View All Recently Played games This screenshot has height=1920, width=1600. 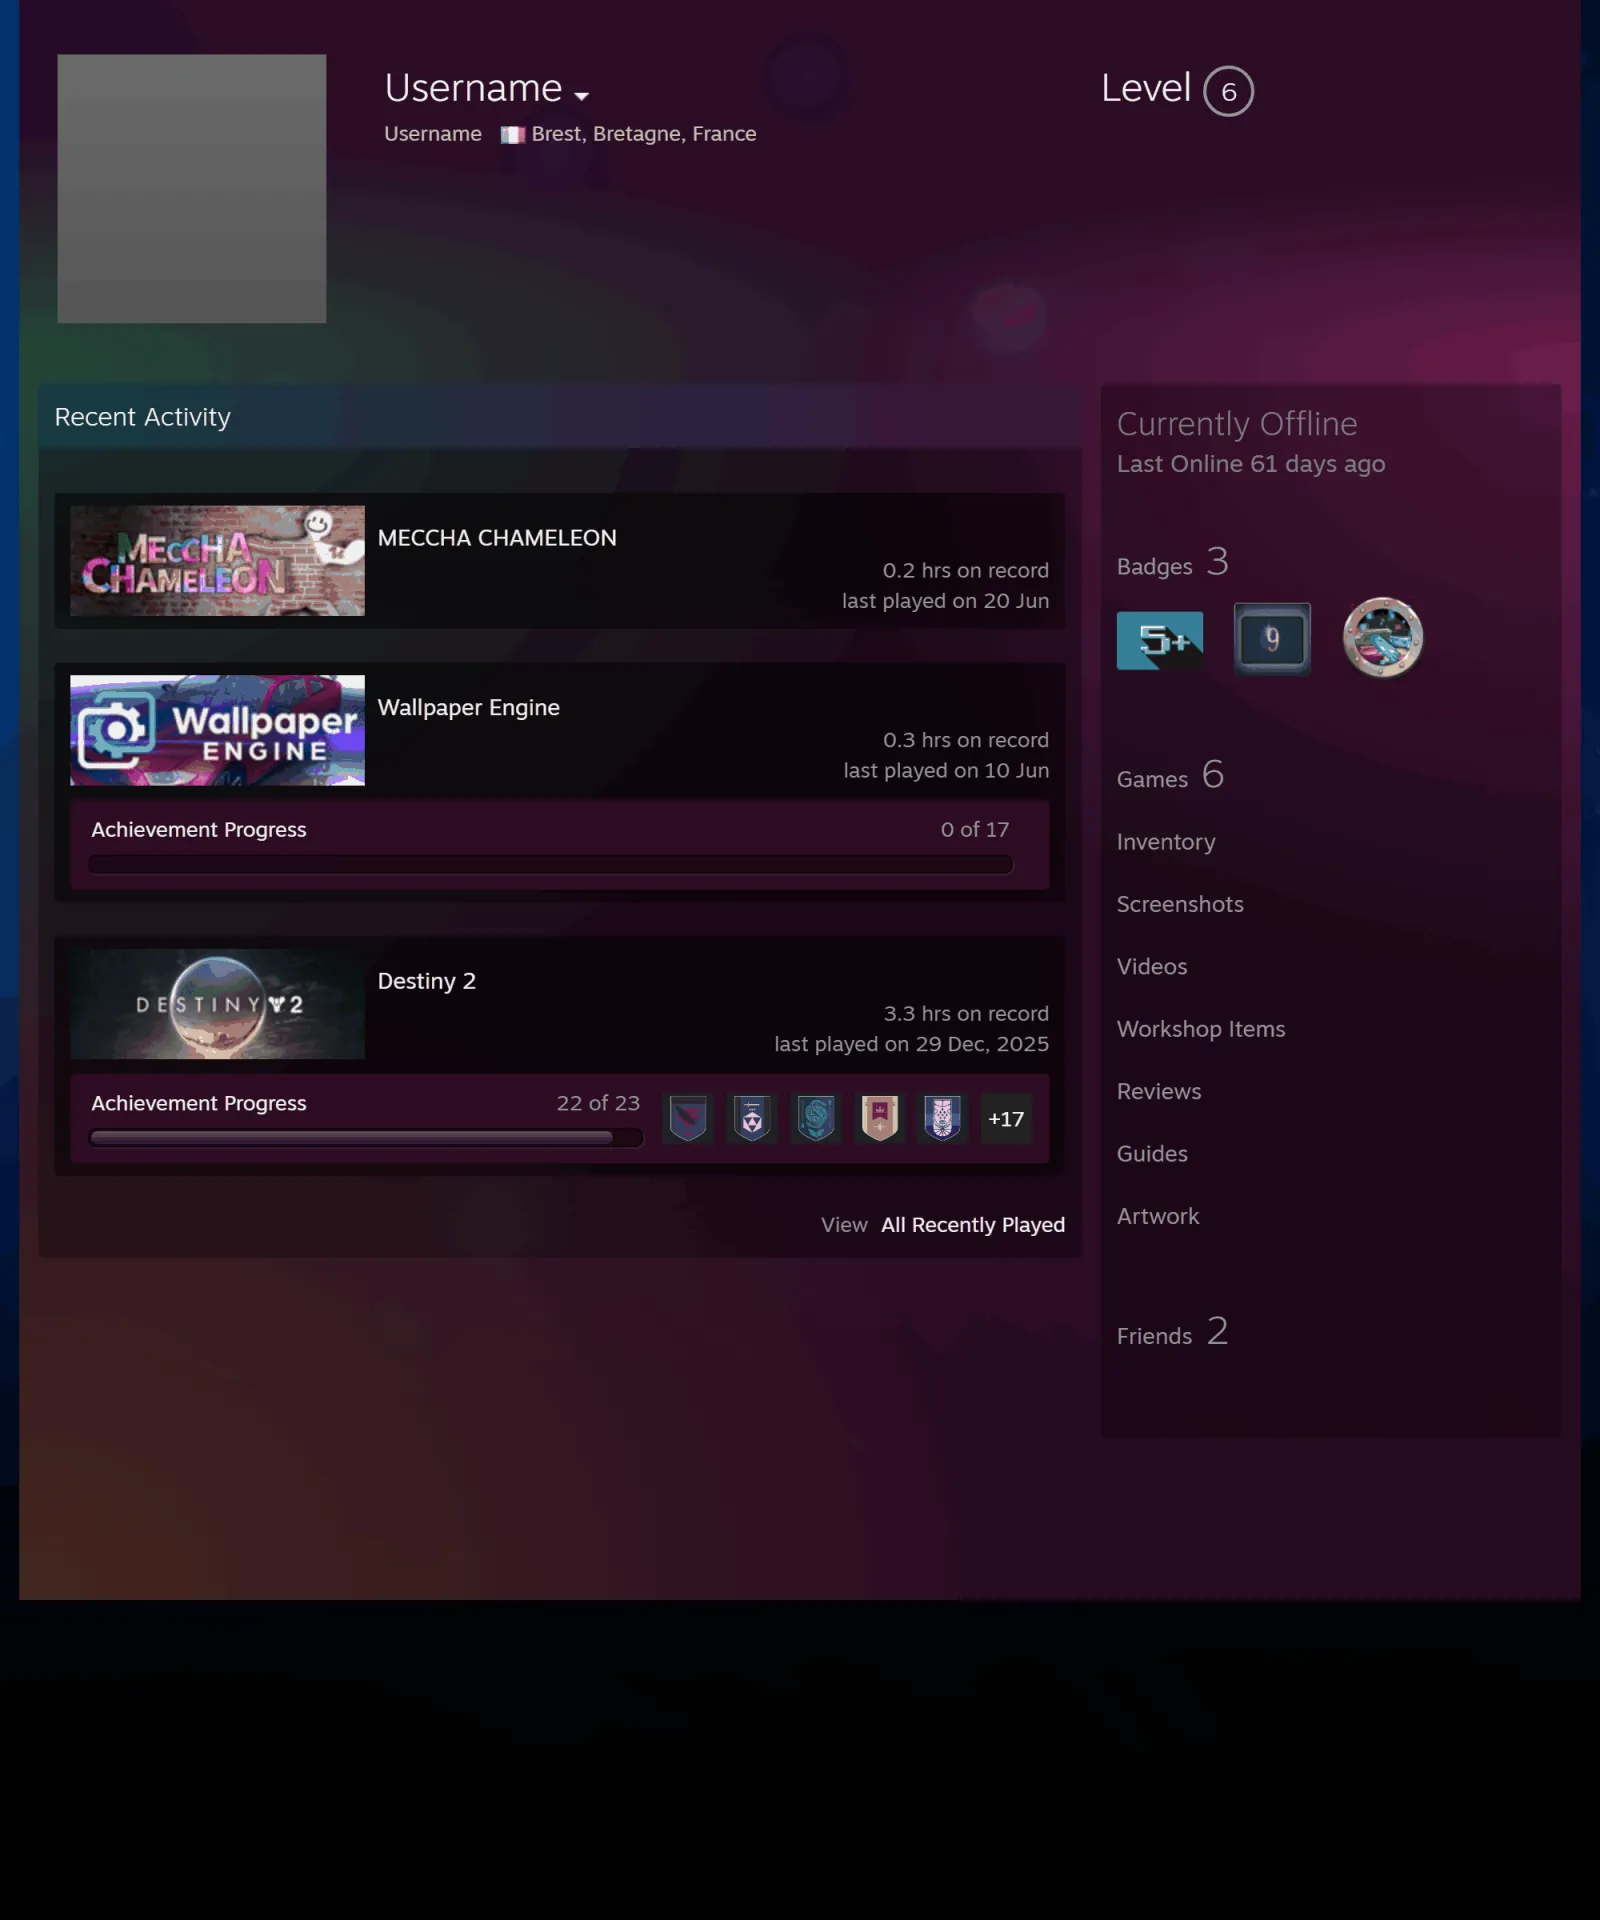(973, 1225)
